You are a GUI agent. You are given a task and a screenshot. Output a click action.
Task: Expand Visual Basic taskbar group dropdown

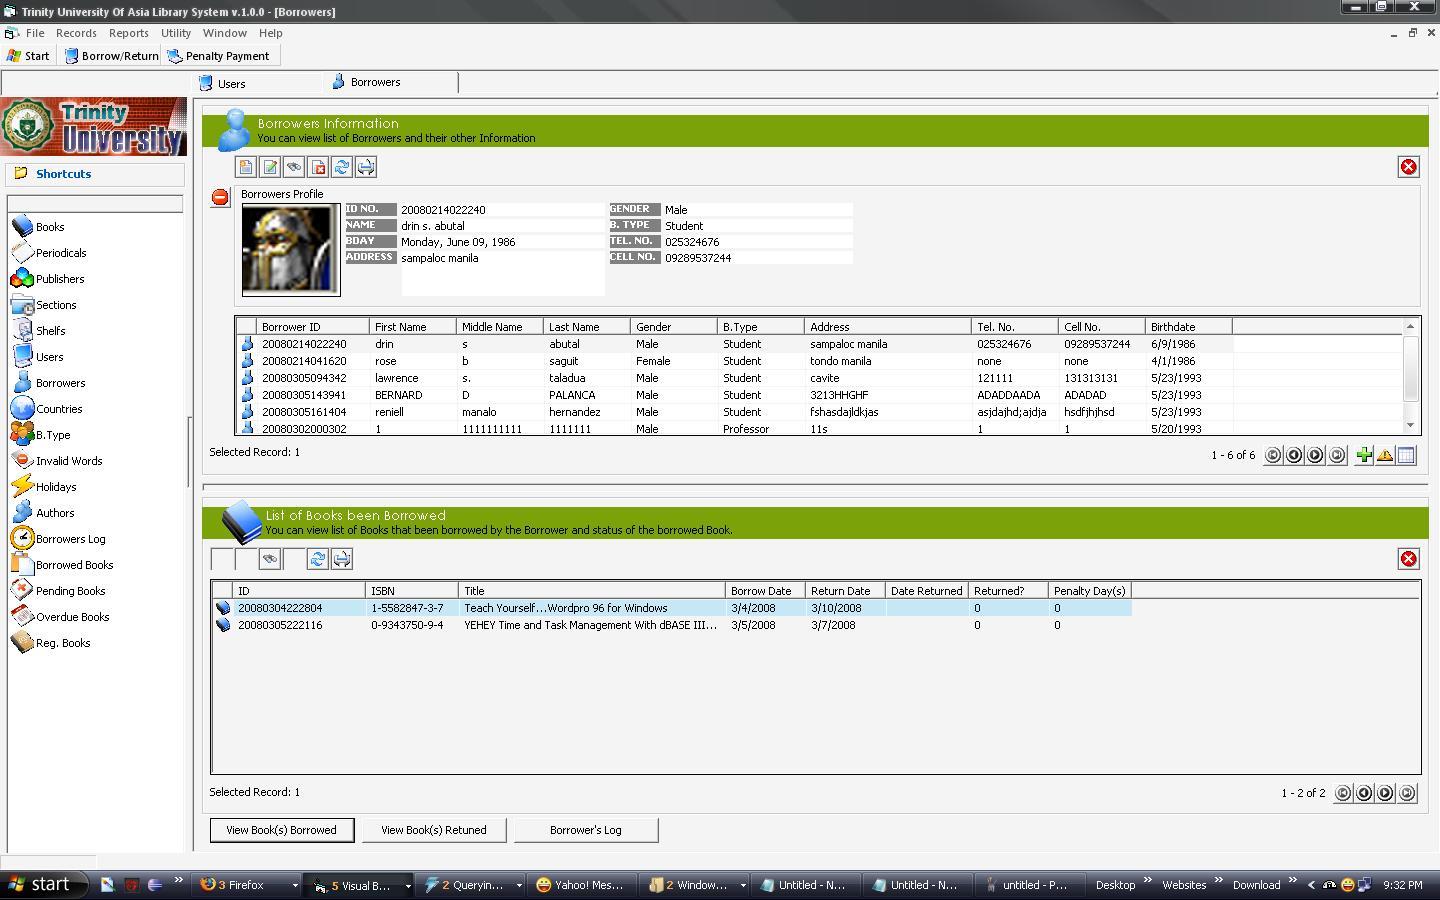click(x=407, y=885)
